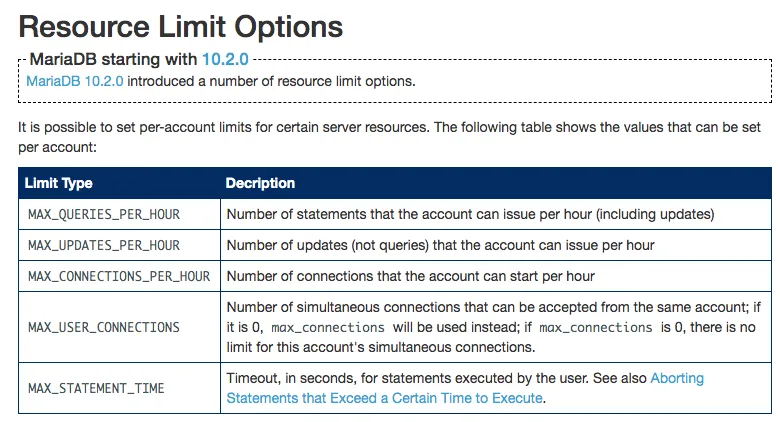This screenshot has height=422, width=780.
Task: Click the description of connections per hour
Action: 410,276
